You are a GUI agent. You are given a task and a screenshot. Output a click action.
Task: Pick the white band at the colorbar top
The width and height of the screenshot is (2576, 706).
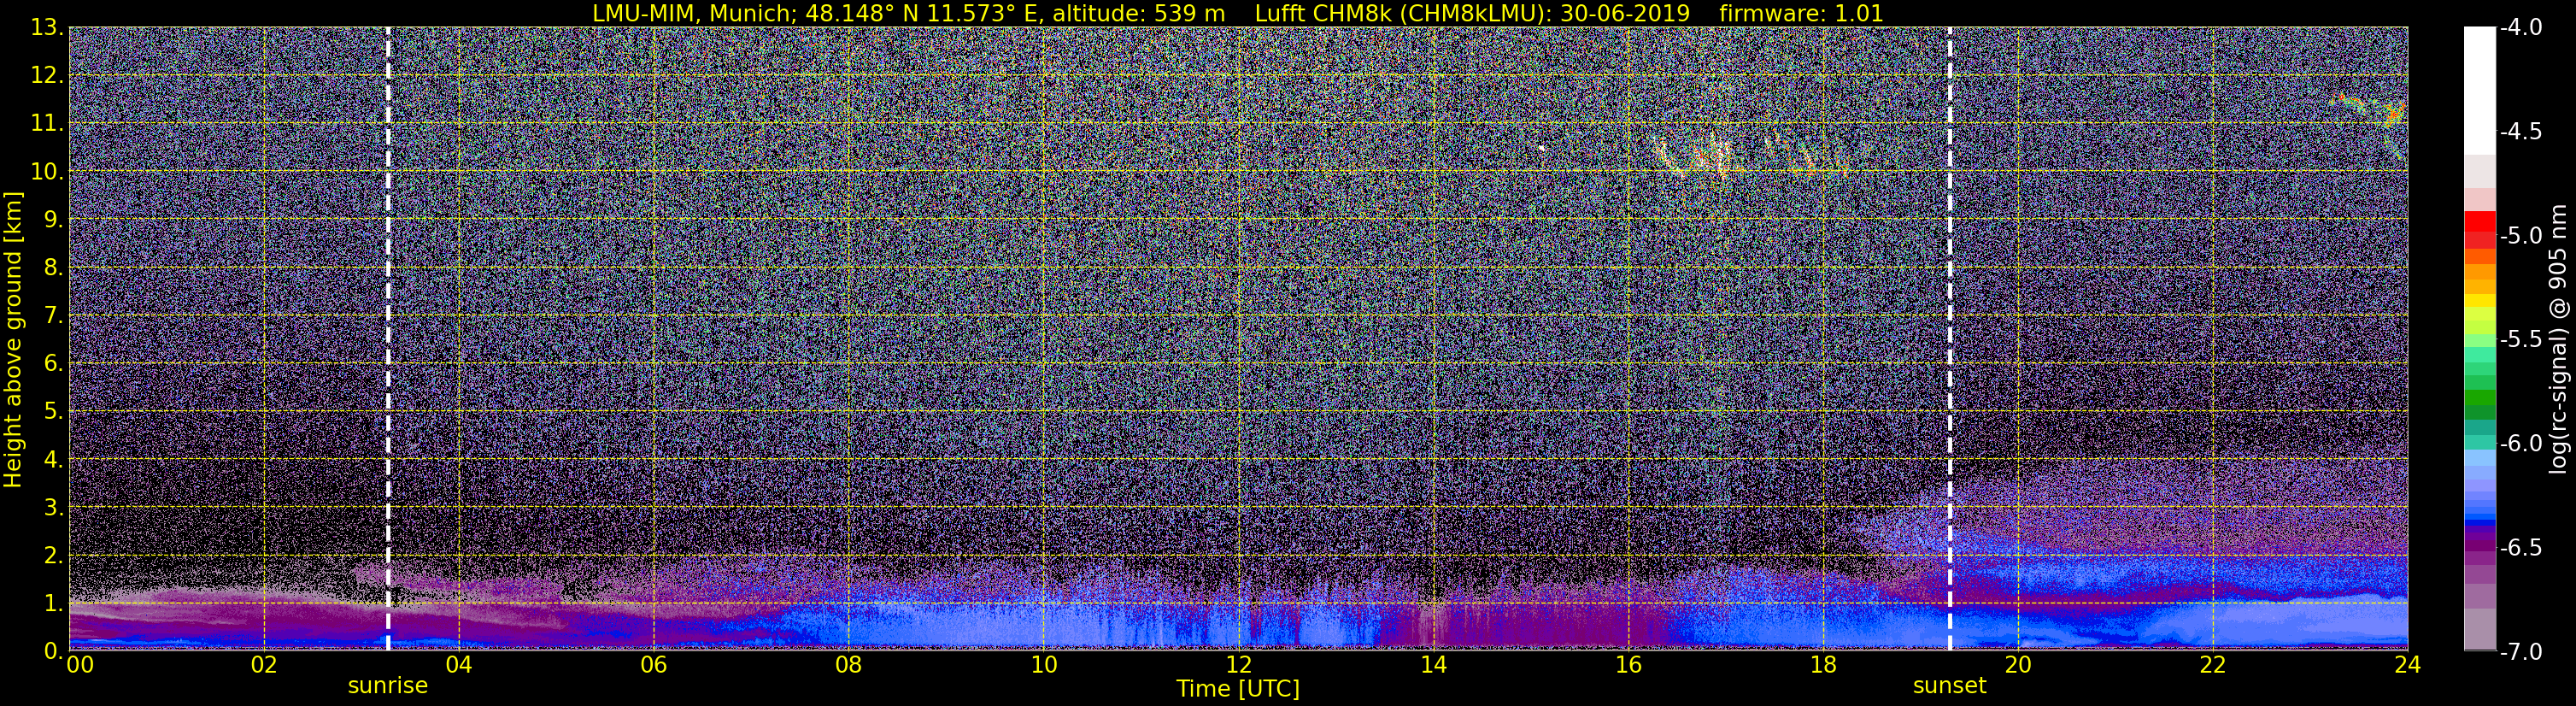(x=2479, y=90)
